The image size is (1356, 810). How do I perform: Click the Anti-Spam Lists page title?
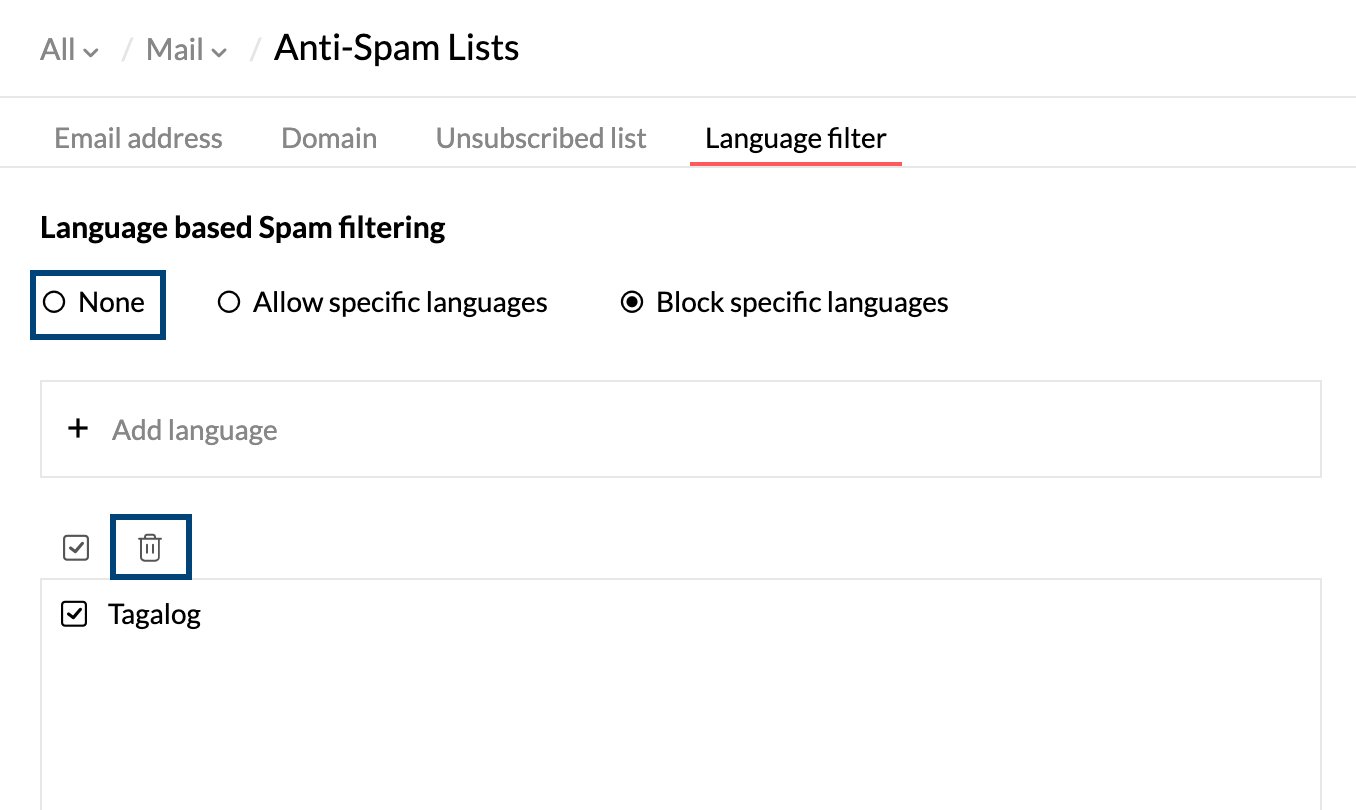(397, 48)
